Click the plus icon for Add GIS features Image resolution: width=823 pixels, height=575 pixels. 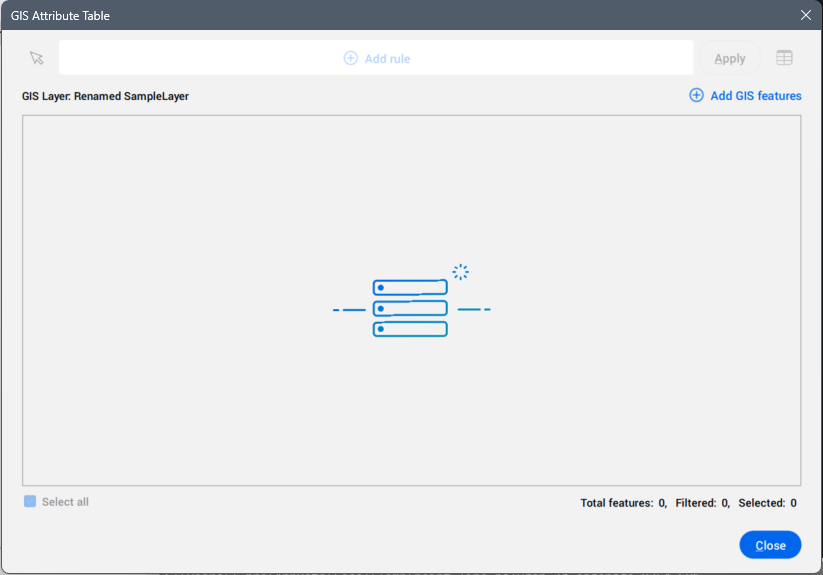(x=697, y=96)
